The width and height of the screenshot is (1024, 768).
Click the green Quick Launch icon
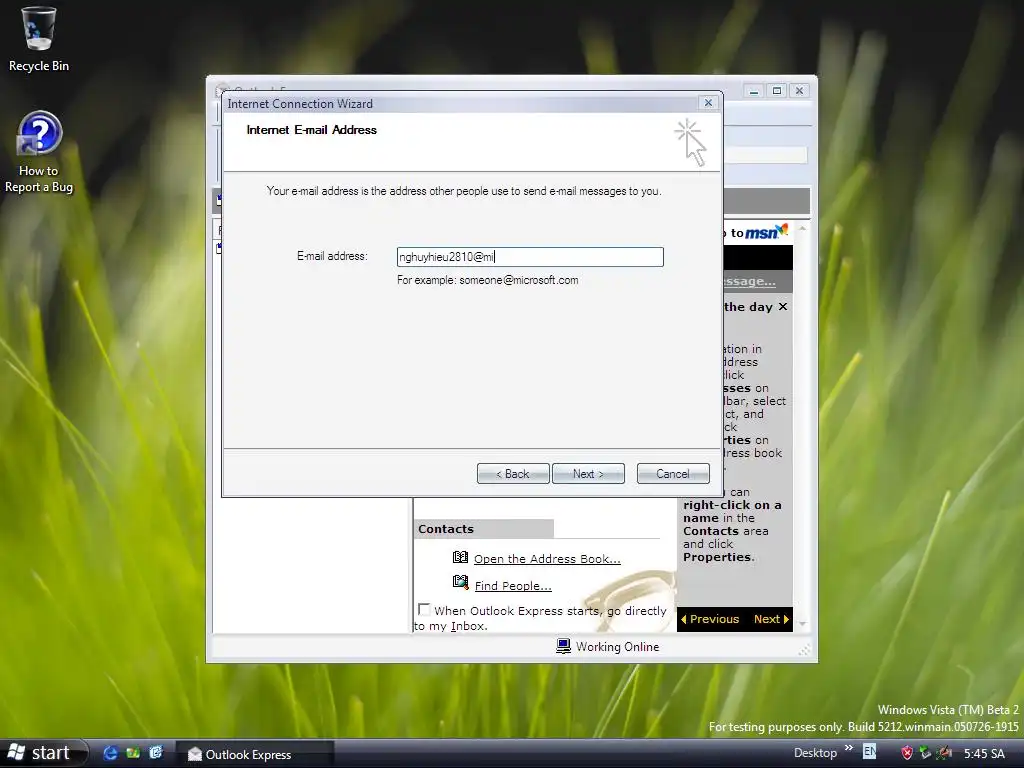pos(133,753)
